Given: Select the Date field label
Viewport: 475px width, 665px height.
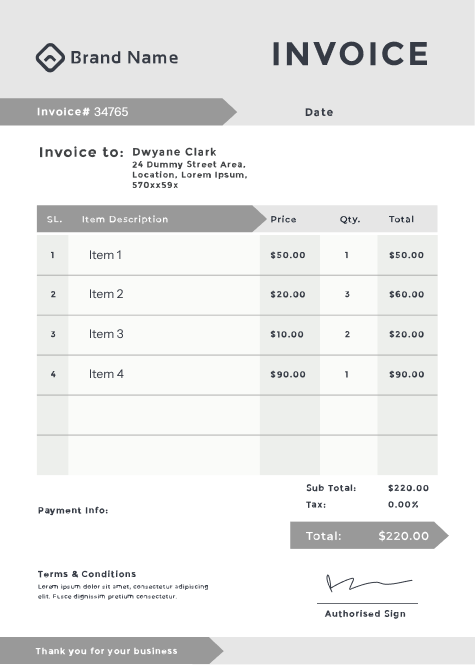Looking at the screenshot, I should coord(319,112).
